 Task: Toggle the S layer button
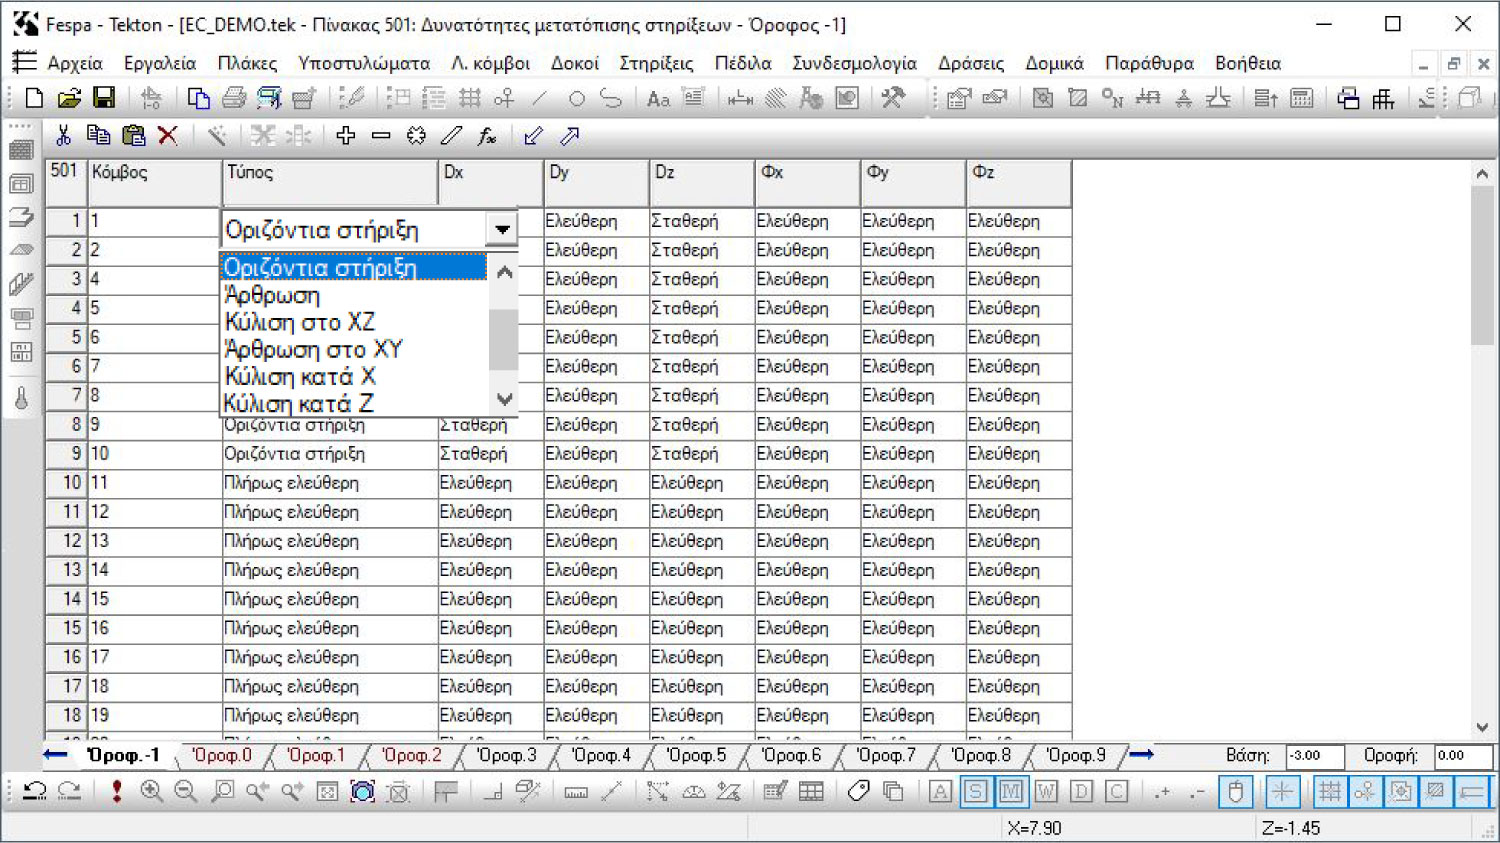point(976,792)
